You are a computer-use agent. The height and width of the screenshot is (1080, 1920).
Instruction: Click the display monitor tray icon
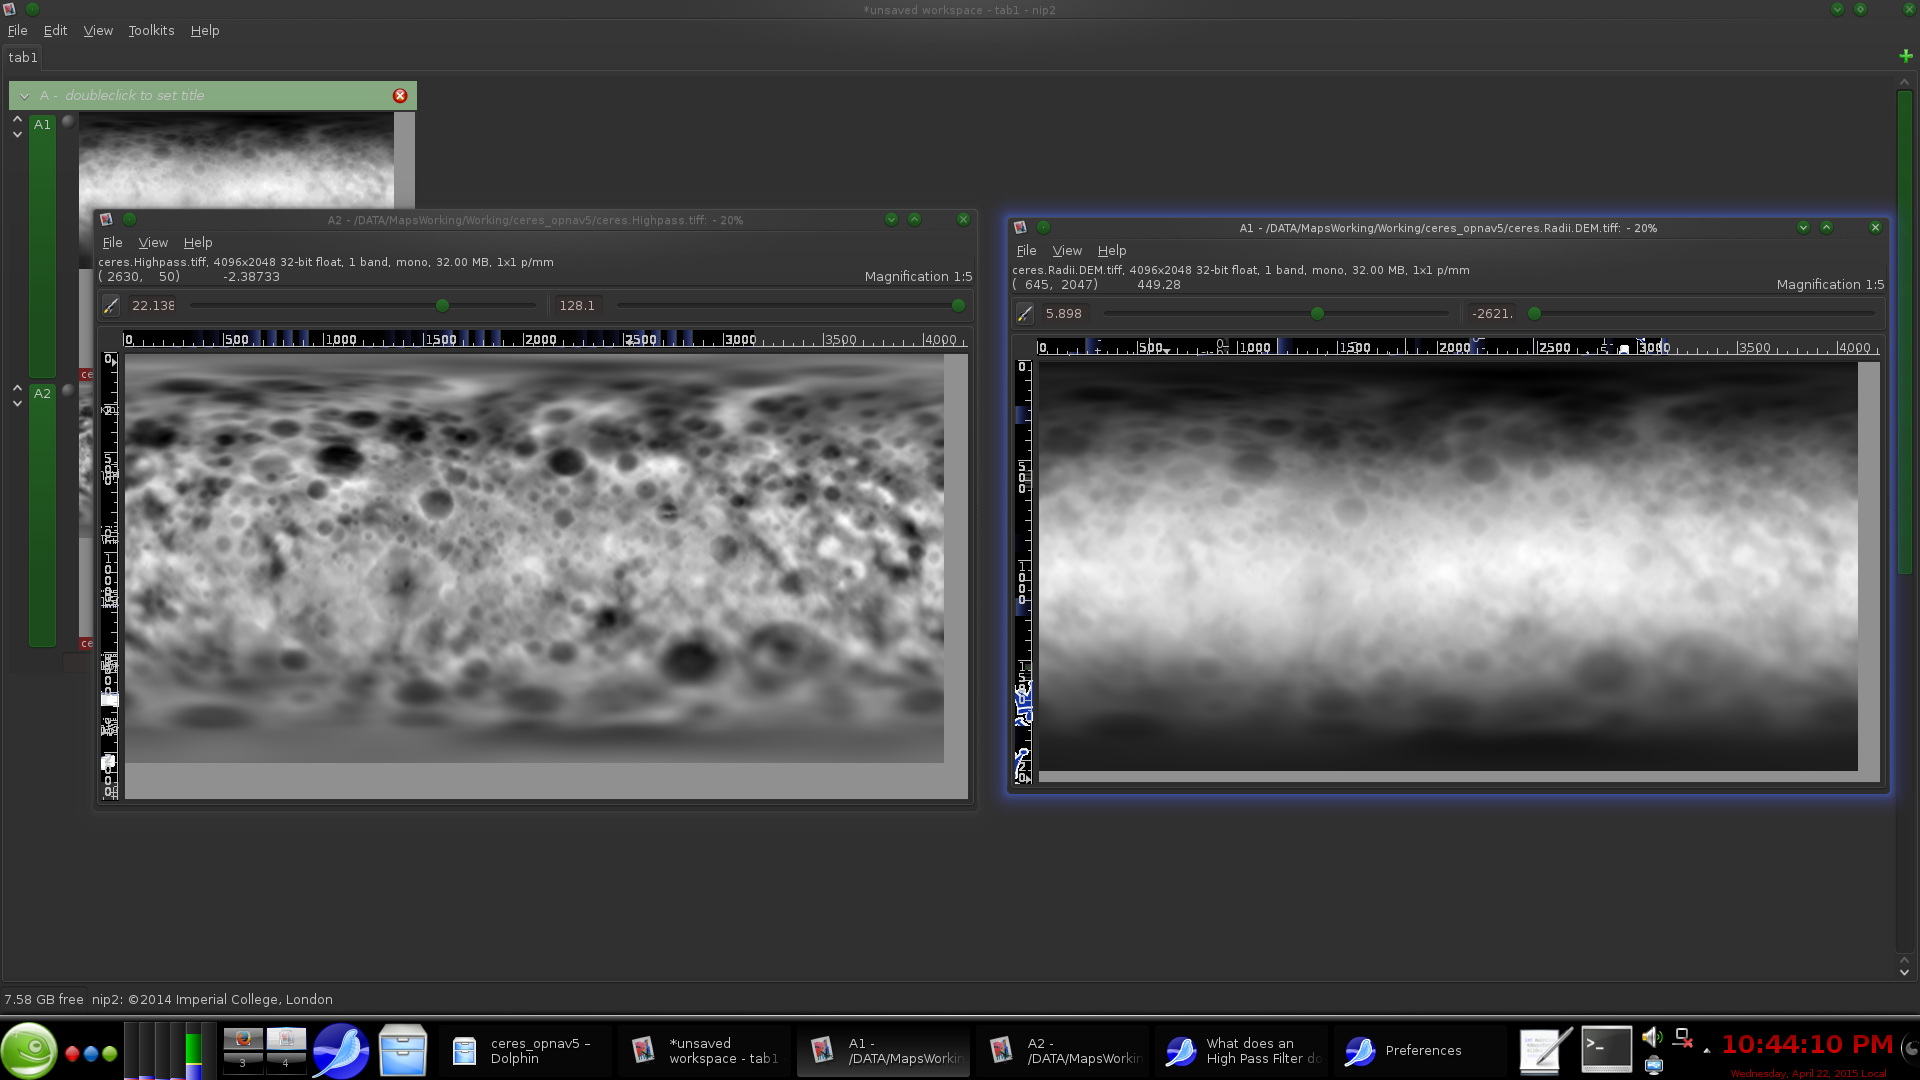coord(1654,1065)
